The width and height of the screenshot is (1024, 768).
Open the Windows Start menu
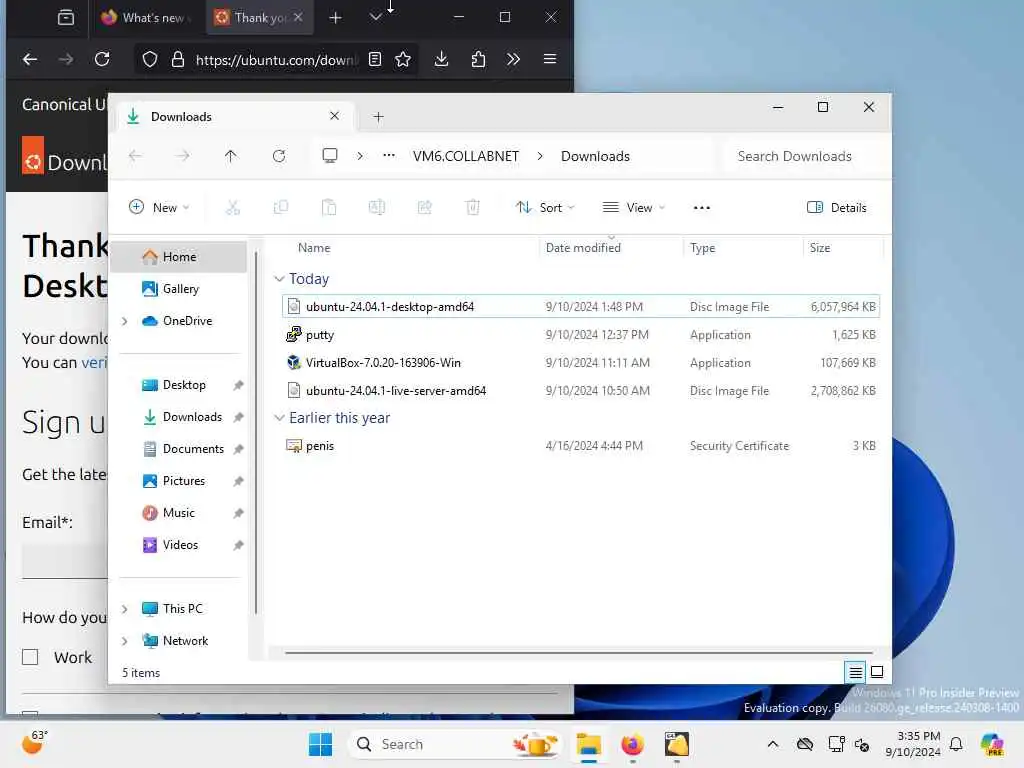[320, 744]
